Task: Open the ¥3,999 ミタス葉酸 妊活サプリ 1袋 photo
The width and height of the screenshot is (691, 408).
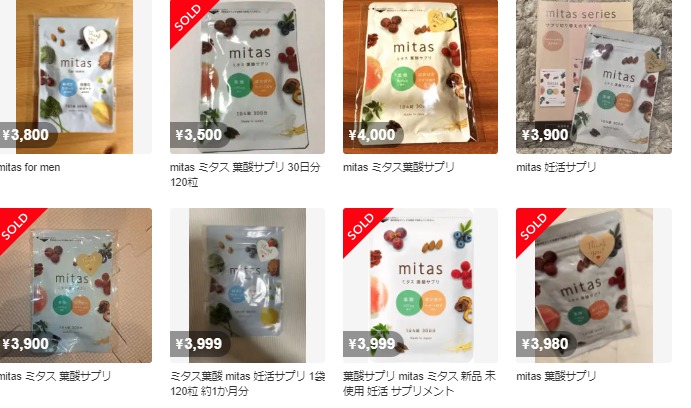Action: [x=247, y=286]
